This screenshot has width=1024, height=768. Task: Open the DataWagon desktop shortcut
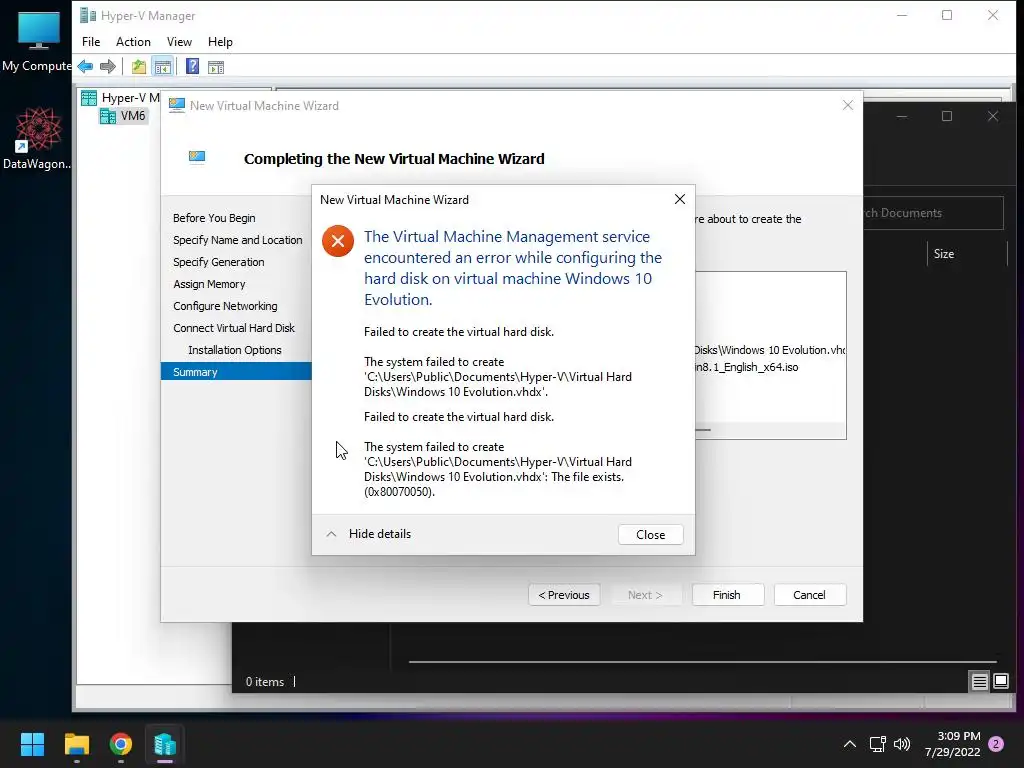(37, 138)
